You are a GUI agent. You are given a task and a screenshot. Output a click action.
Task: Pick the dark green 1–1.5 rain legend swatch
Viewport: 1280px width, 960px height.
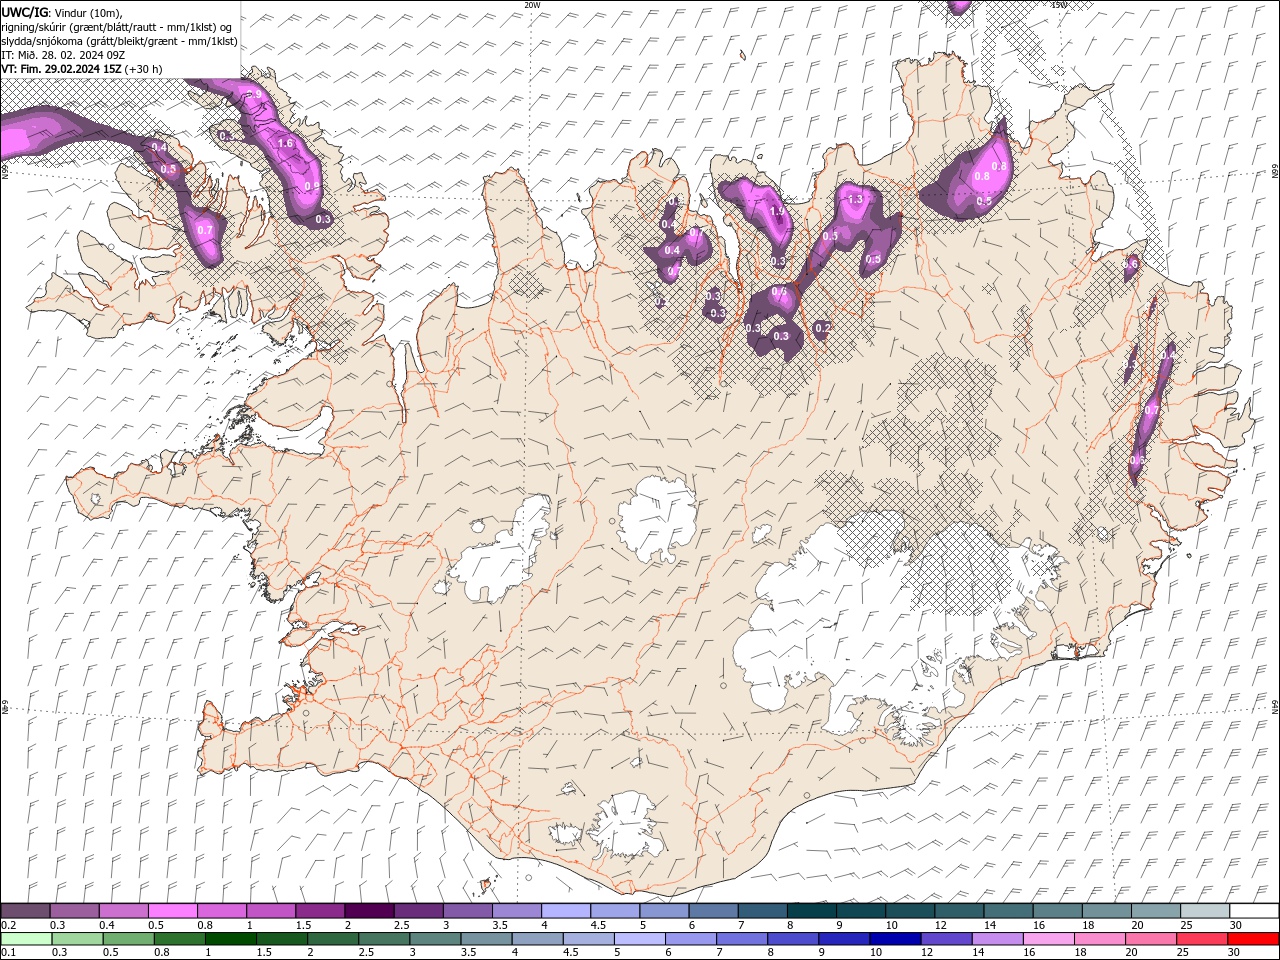click(x=230, y=939)
